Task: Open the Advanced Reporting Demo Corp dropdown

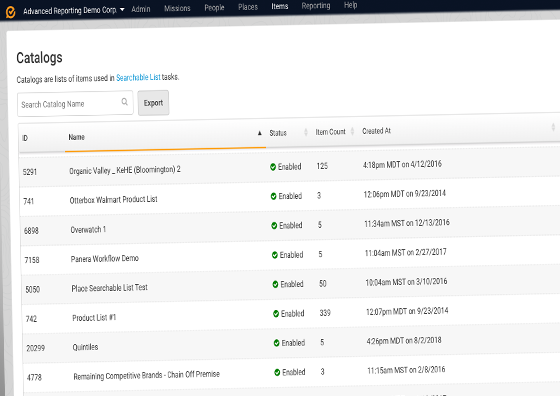Action: tap(74, 10)
